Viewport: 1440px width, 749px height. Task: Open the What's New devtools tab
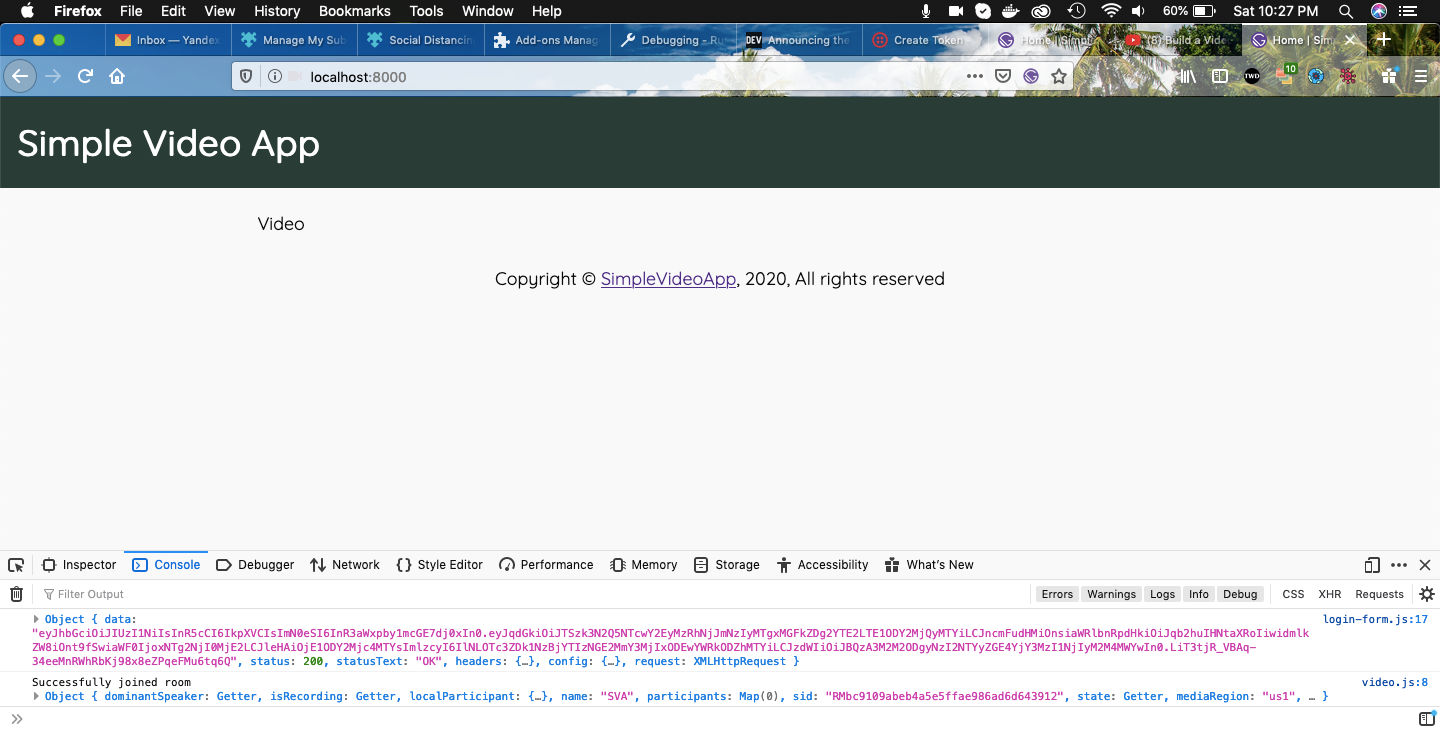(x=929, y=565)
